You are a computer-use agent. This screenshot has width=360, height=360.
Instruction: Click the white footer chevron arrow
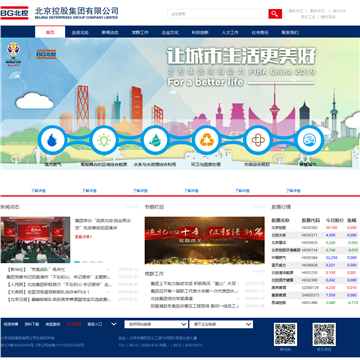[x=114, y=324]
